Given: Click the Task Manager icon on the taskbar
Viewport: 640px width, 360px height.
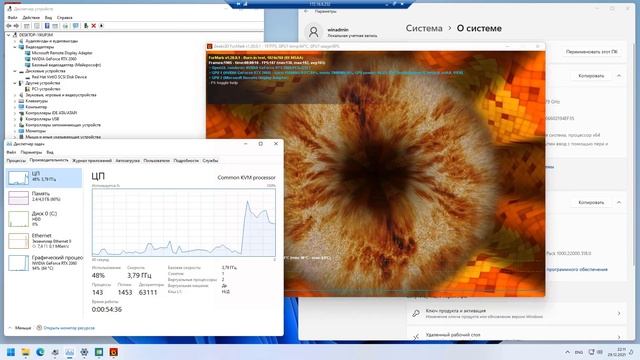Looking at the screenshot, I should click(x=69, y=352).
